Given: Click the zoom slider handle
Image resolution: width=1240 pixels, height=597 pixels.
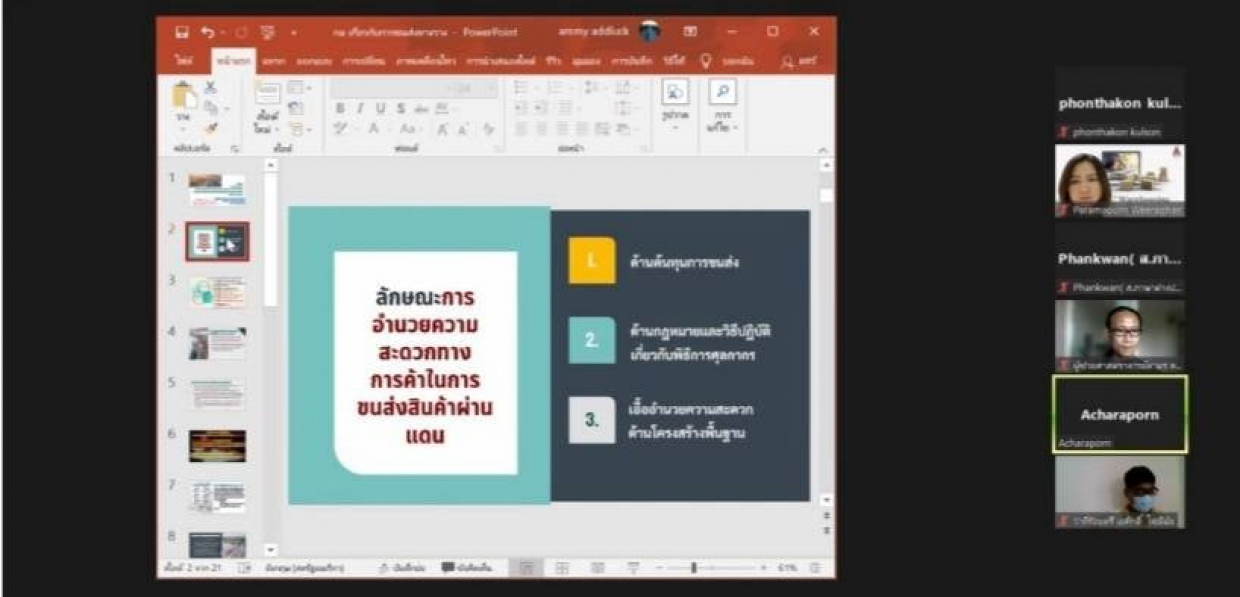Looking at the screenshot, I should pyautogui.click(x=693, y=568).
